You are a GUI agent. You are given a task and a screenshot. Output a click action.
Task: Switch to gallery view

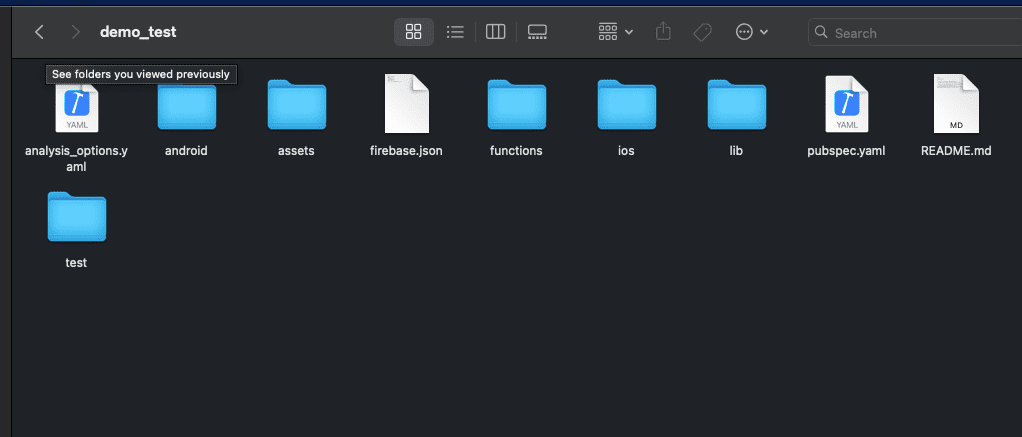(x=537, y=32)
